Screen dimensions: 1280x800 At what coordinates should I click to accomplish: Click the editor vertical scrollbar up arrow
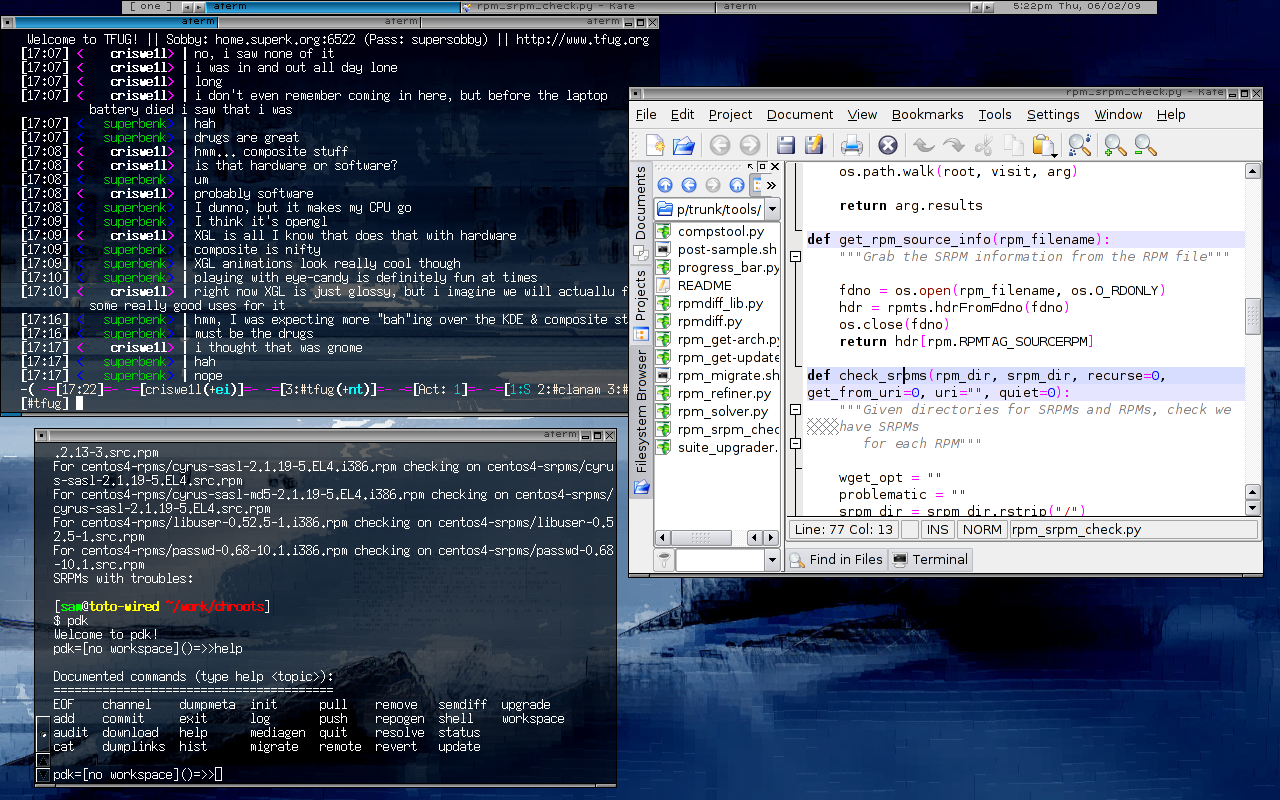(x=1253, y=172)
